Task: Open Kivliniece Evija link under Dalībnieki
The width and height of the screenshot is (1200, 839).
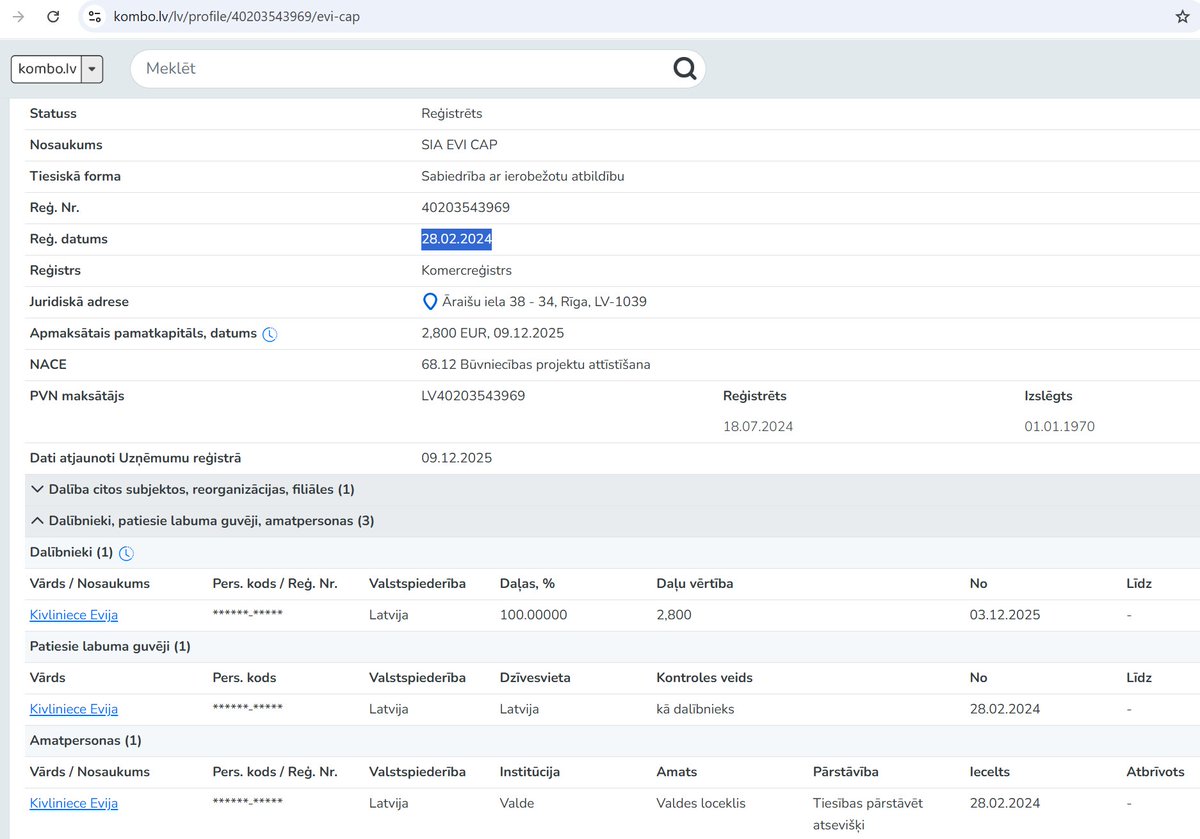Action: pos(74,615)
